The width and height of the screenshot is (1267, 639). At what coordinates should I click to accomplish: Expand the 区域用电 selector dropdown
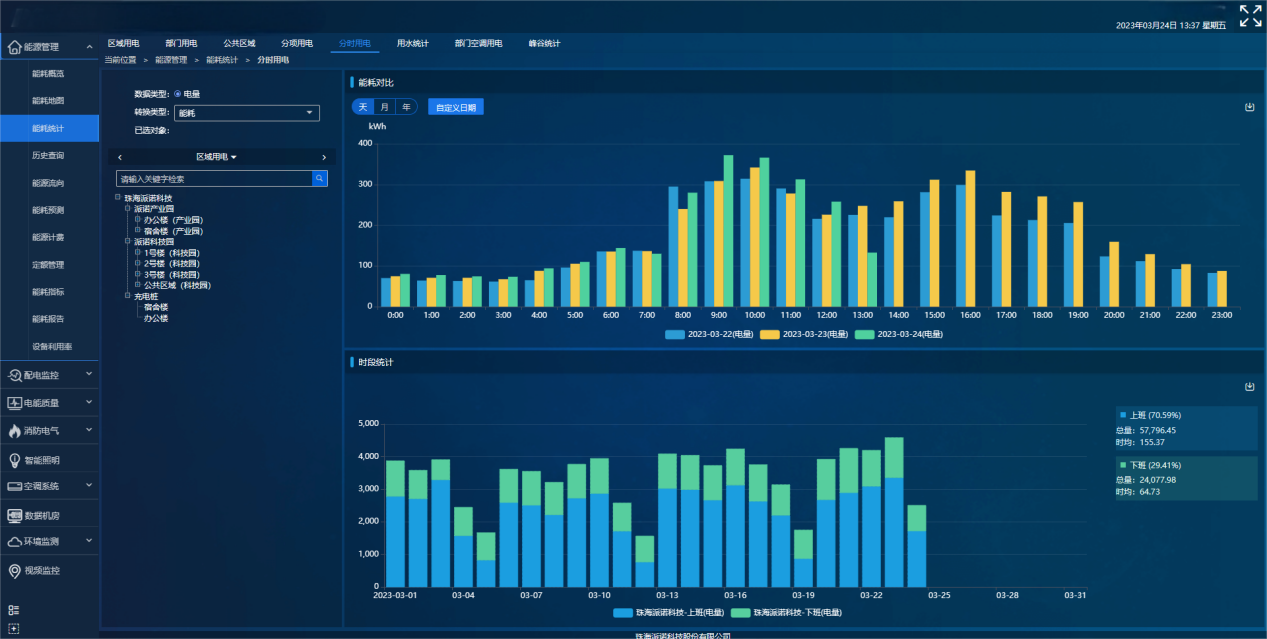point(217,157)
